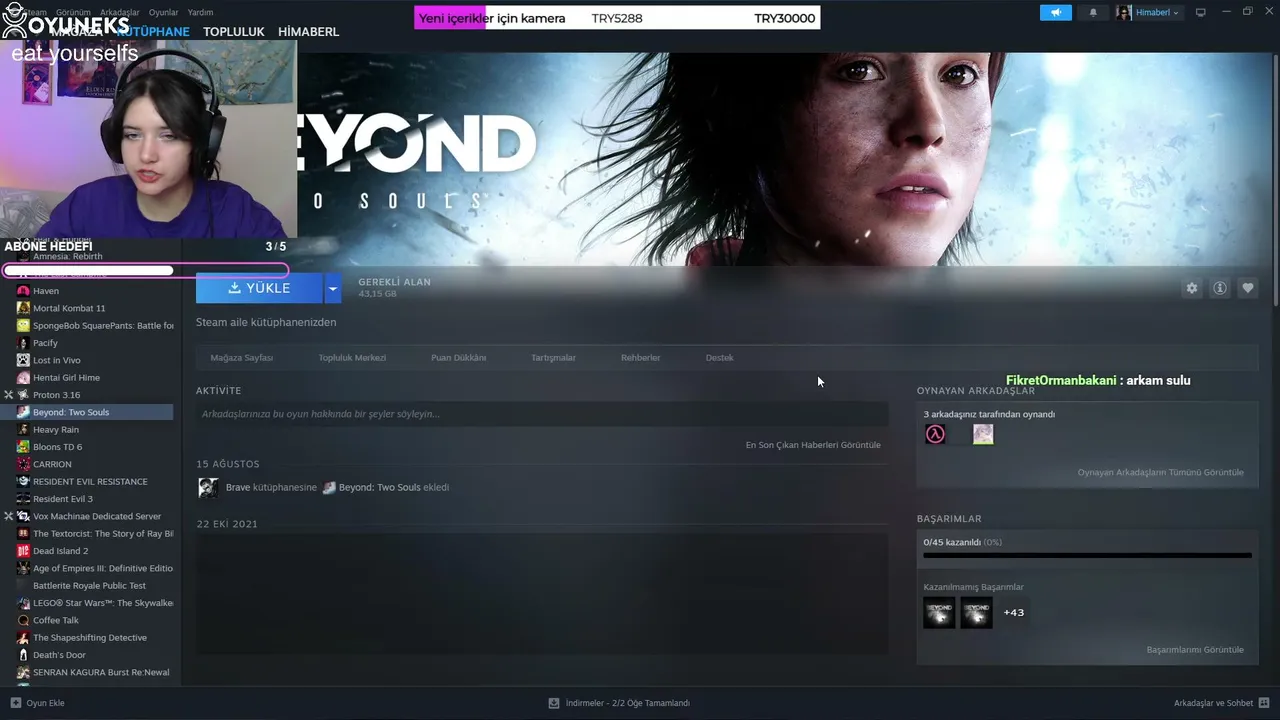Click the Brave user avatar in activity

coord(208,488)
